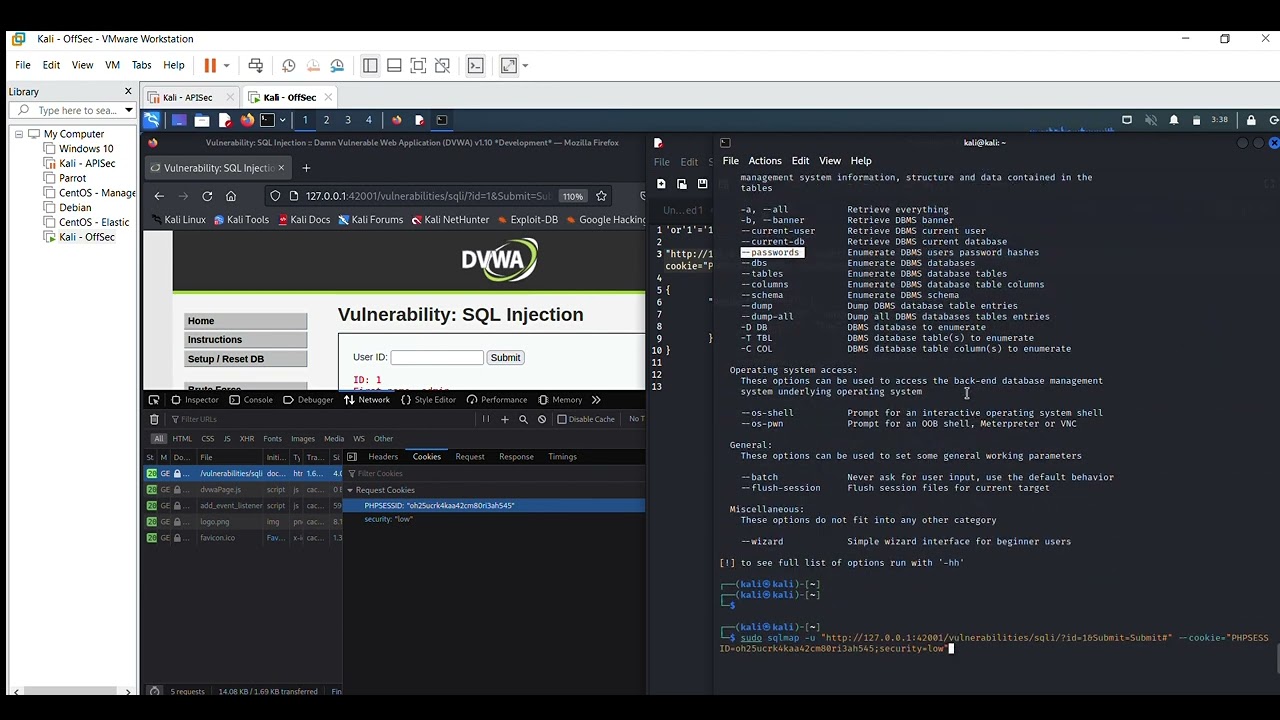Screen dimensions: 1280x720
Task: Show more devtools tabs chevron
Action: point(596,400)
